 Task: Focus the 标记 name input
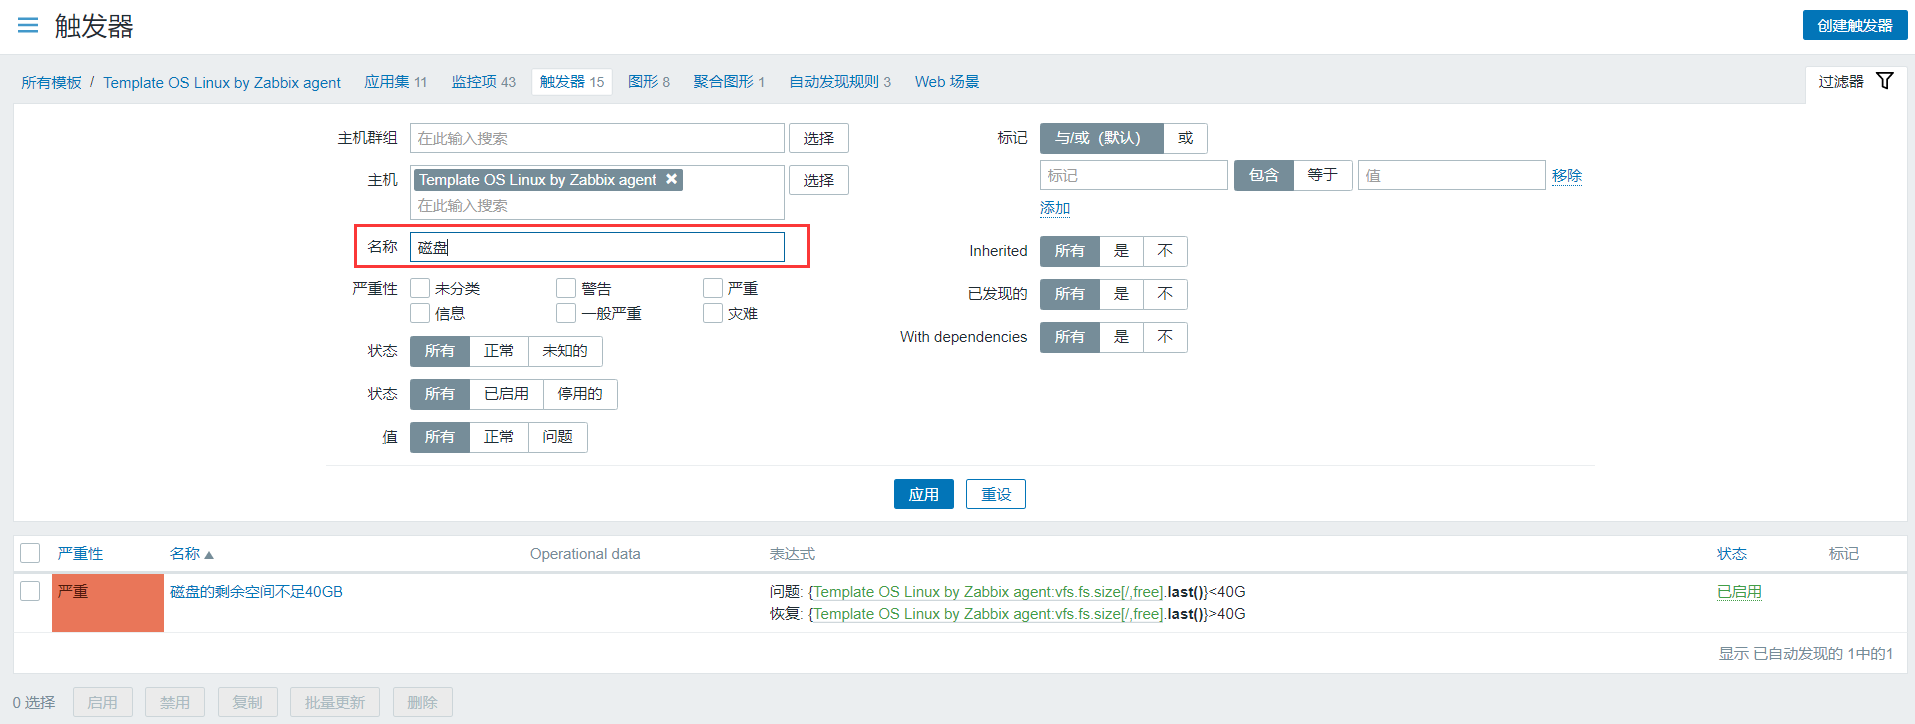point(1134,175)
